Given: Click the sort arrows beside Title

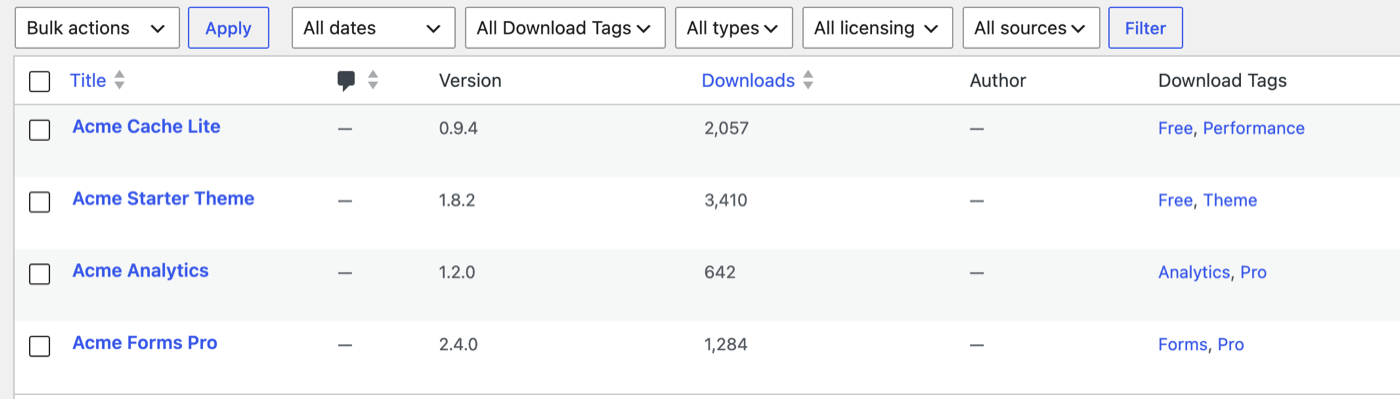Looking at the screenshot, I should coord(120,81).
